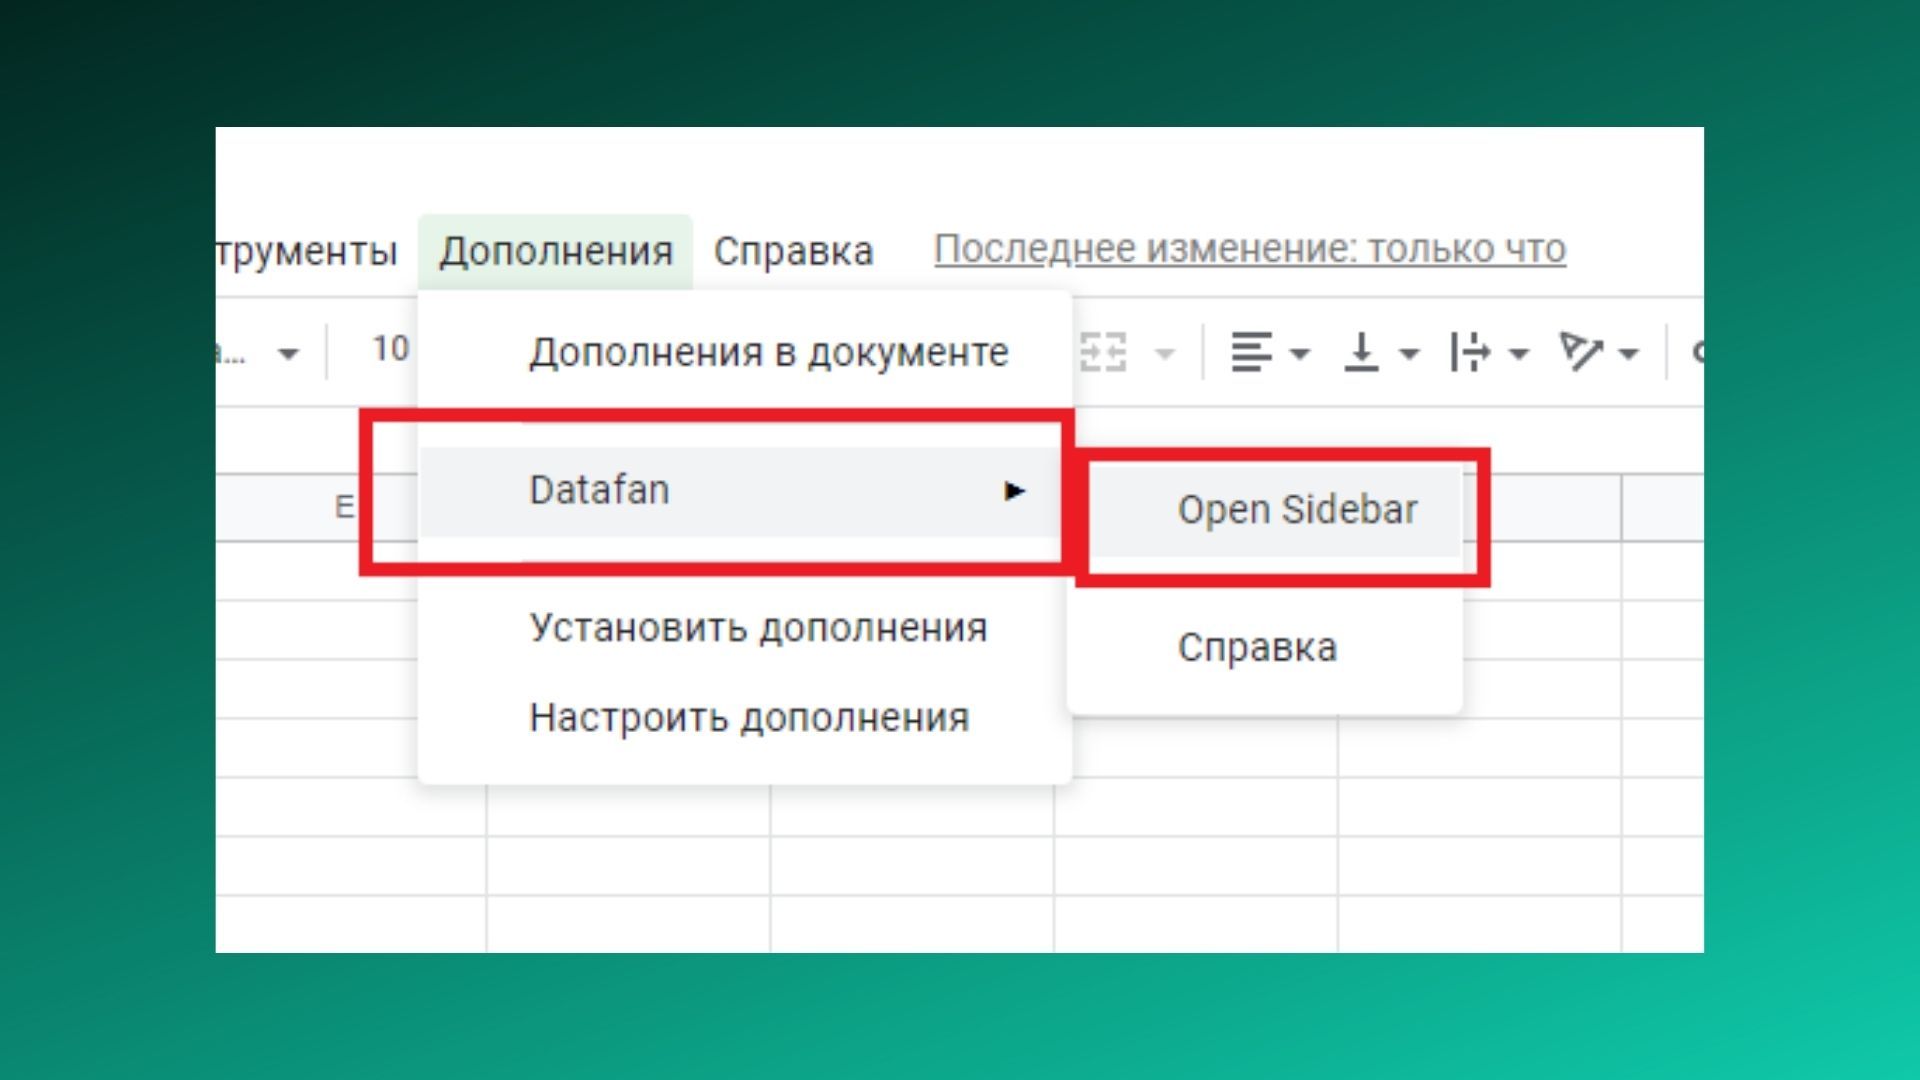Select Справка in the Datafan submenu
This screenshot has height=1080, width=1920.
click(x=1266, y=648)
